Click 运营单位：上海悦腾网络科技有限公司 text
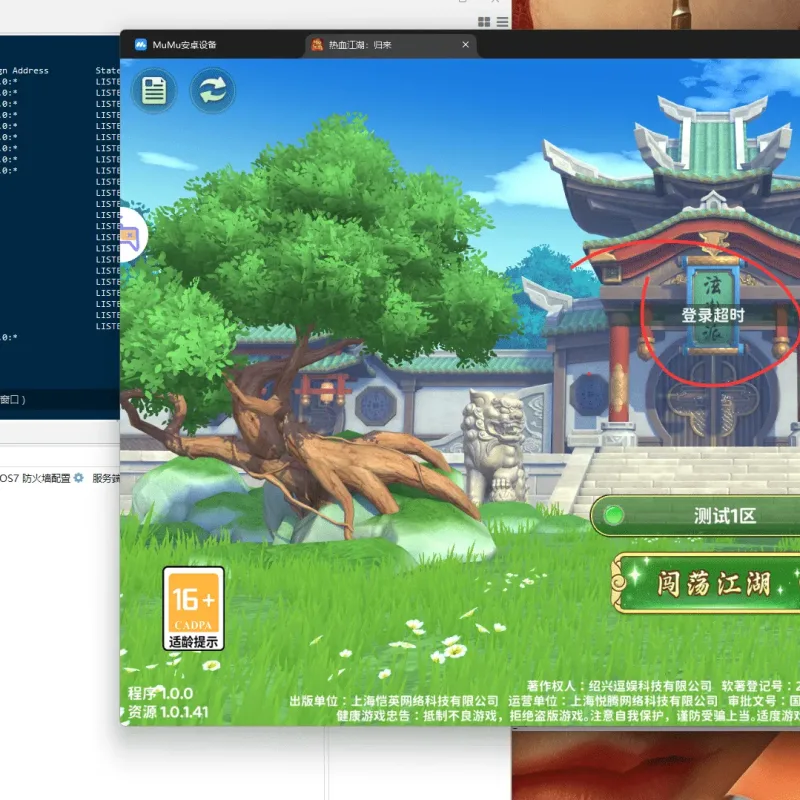This screenshot has height=800, width=800. 613,701
